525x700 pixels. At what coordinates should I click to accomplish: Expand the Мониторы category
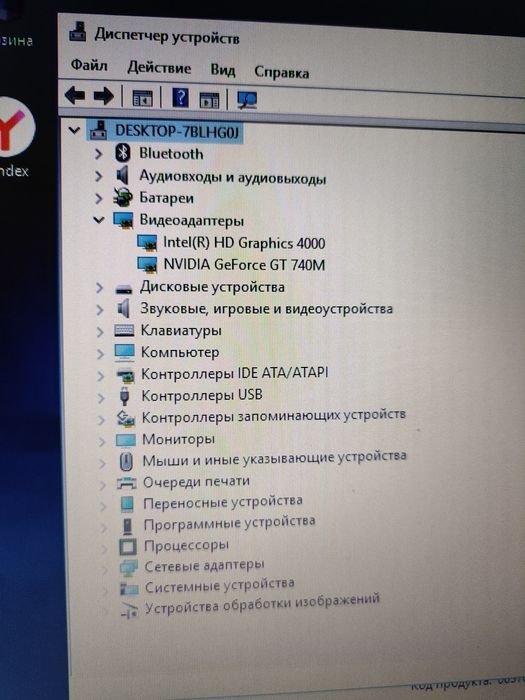pos(102,441)
